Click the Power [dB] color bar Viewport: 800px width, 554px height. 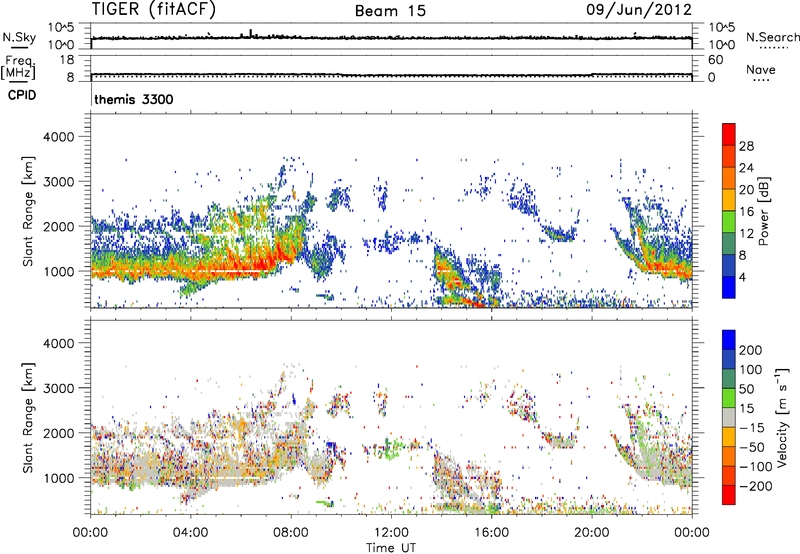[x=729, y=211]
